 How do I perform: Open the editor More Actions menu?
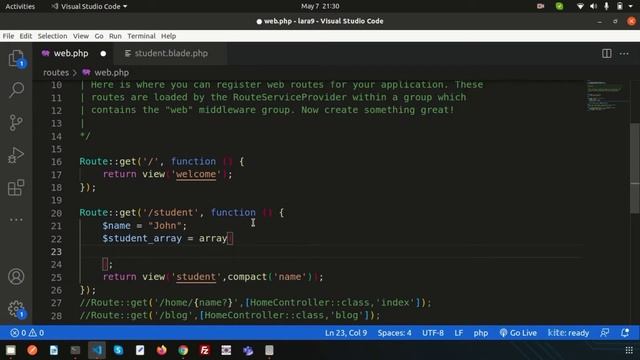point(624,53)
